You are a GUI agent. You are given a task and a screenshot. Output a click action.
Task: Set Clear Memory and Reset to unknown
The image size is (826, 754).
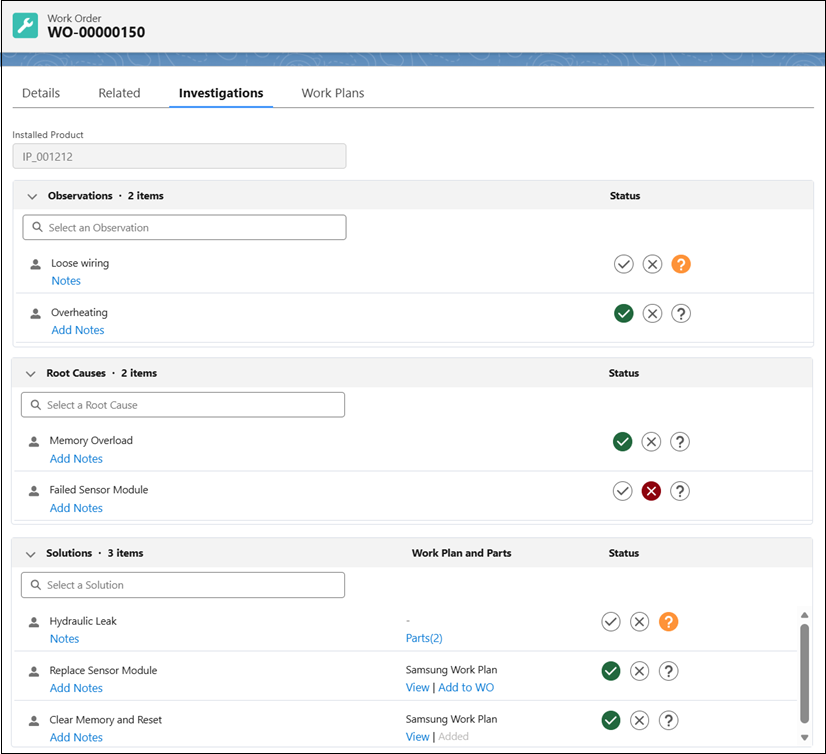[x=668, y=720]
